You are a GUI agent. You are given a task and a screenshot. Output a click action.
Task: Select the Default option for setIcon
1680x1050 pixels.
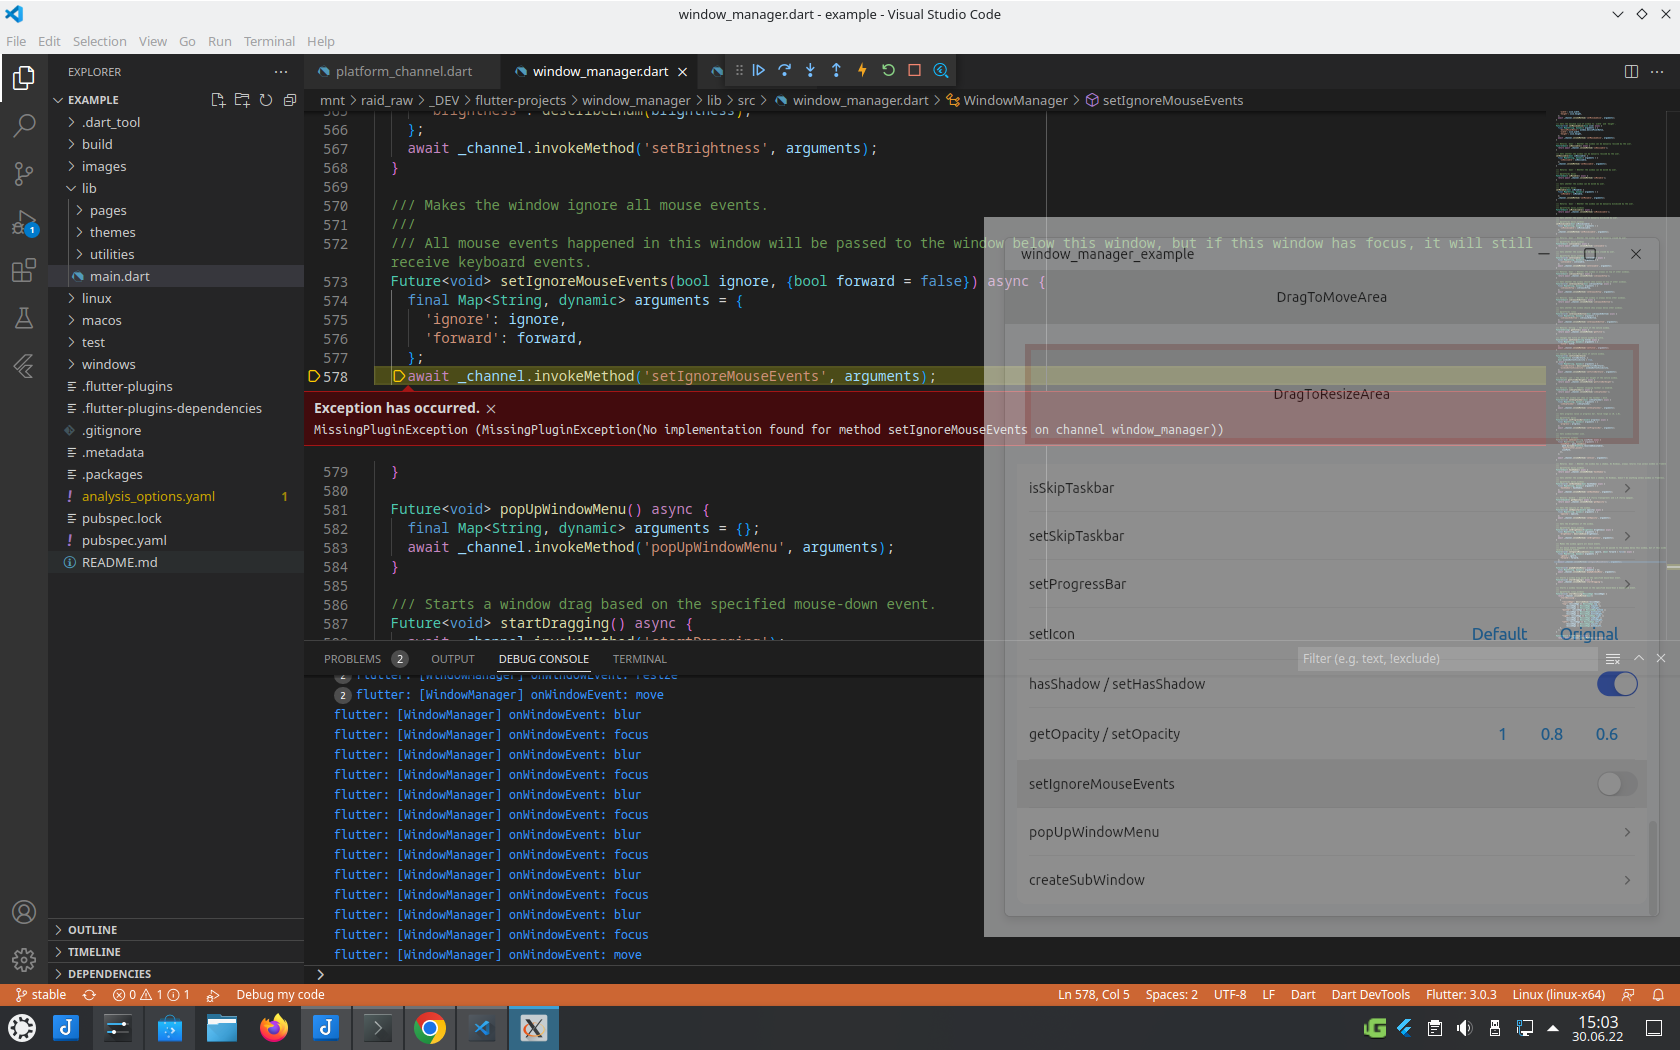(x=1499, y=634)
